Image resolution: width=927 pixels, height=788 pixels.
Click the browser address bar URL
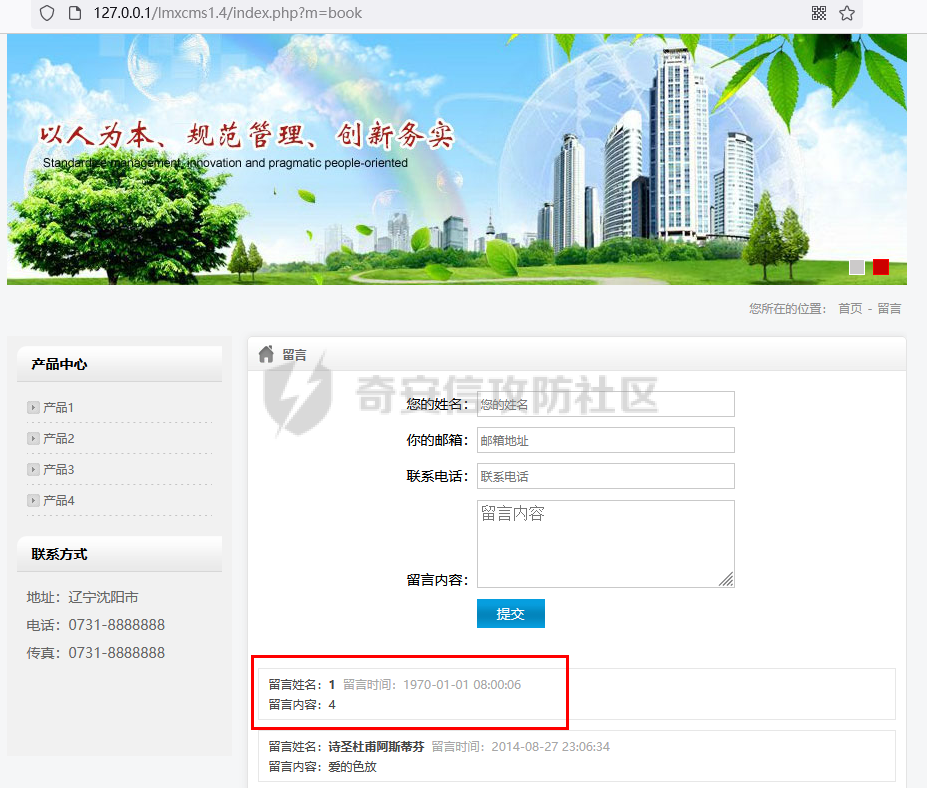(228, 13)
